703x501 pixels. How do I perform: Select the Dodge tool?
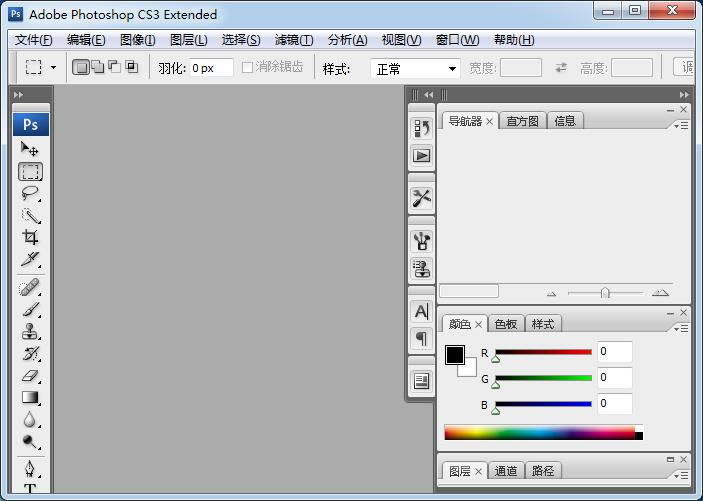(x=30, y=442)
